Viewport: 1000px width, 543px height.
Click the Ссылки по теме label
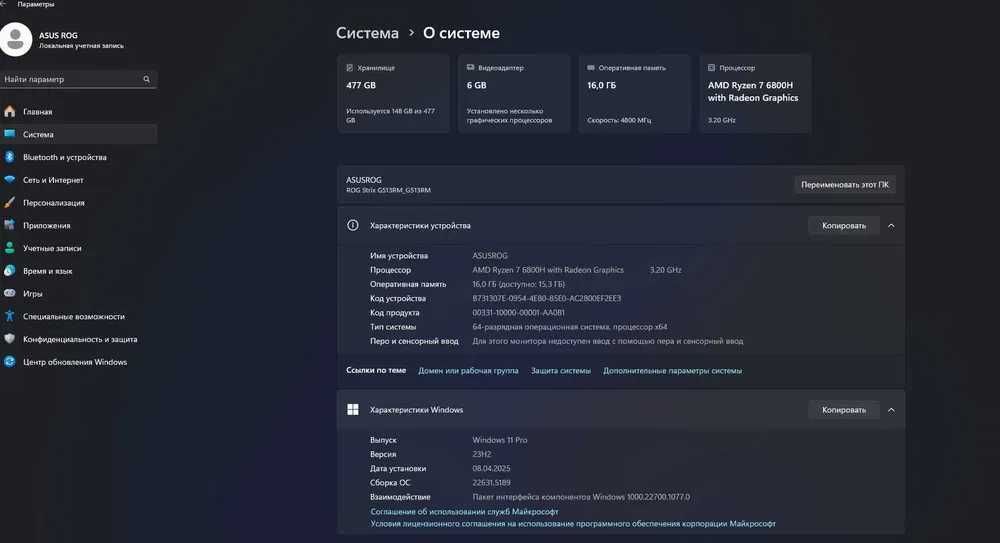376,370
